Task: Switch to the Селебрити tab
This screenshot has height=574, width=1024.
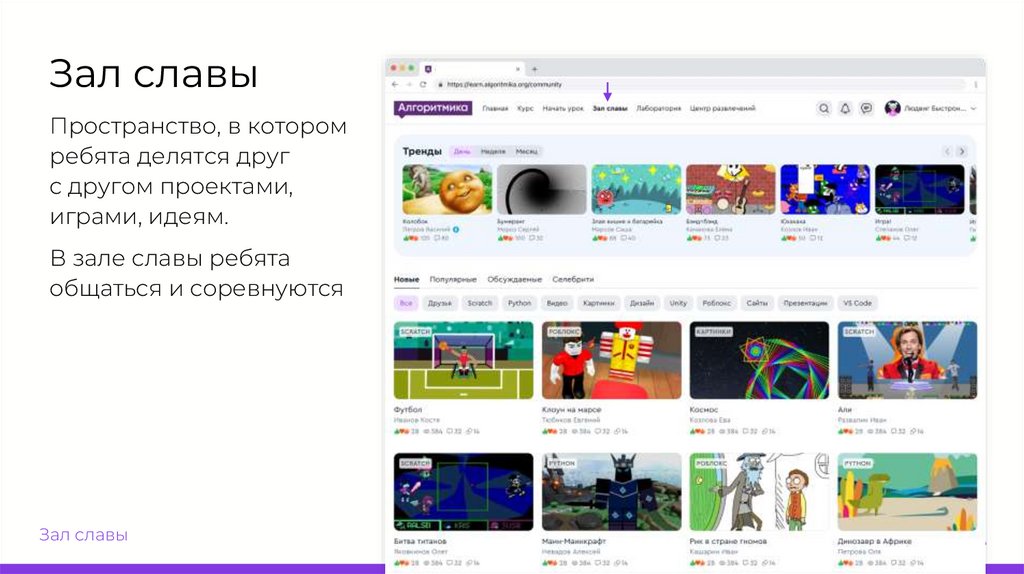Action: pyautogui.click(x=573, y=279)
